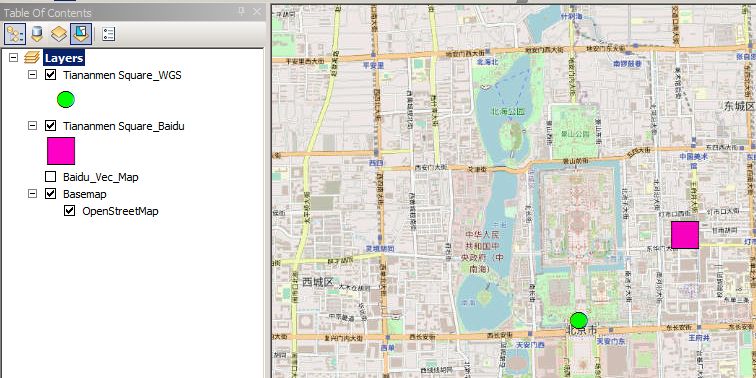Click the green WGS point on map
Image resolution: width=756 pixels, height=378 pixels.
pyautogui.click(x=579, y=320)
